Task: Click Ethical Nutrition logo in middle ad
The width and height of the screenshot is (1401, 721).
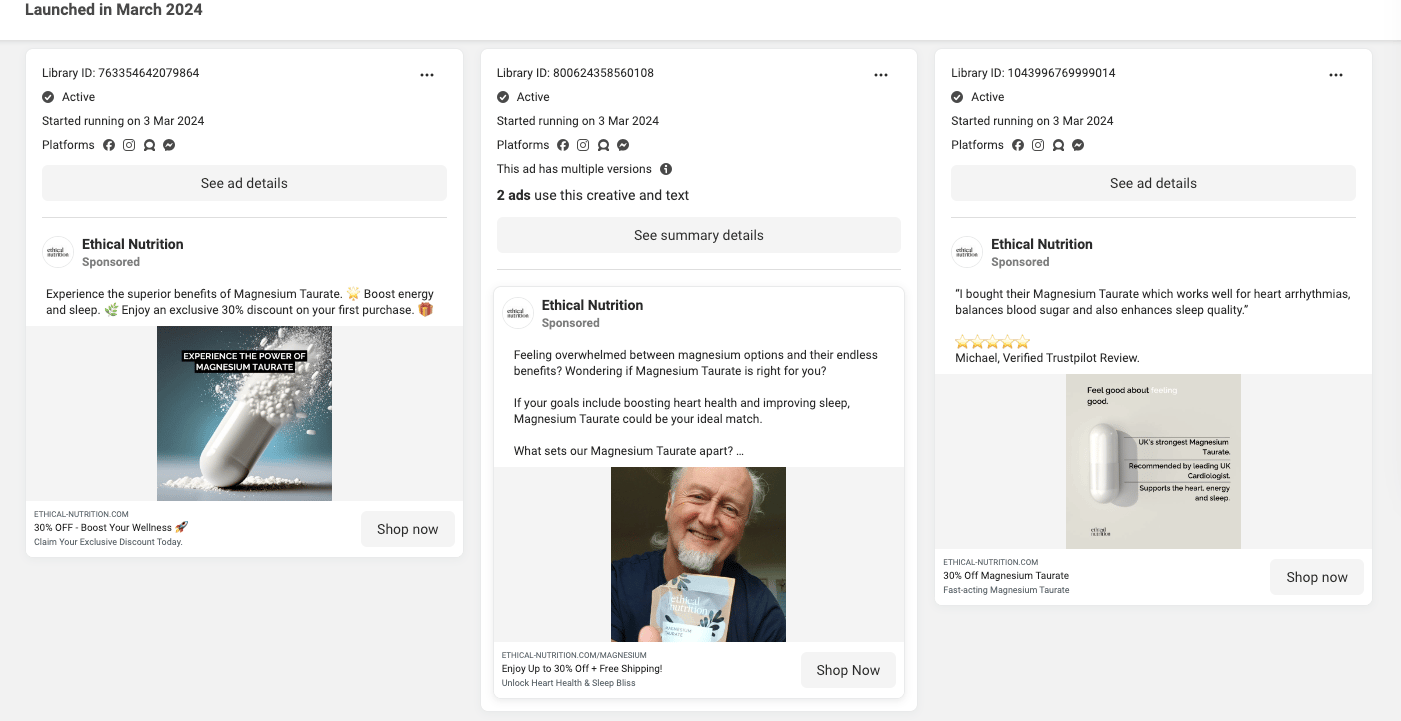Action: point(518,313)
